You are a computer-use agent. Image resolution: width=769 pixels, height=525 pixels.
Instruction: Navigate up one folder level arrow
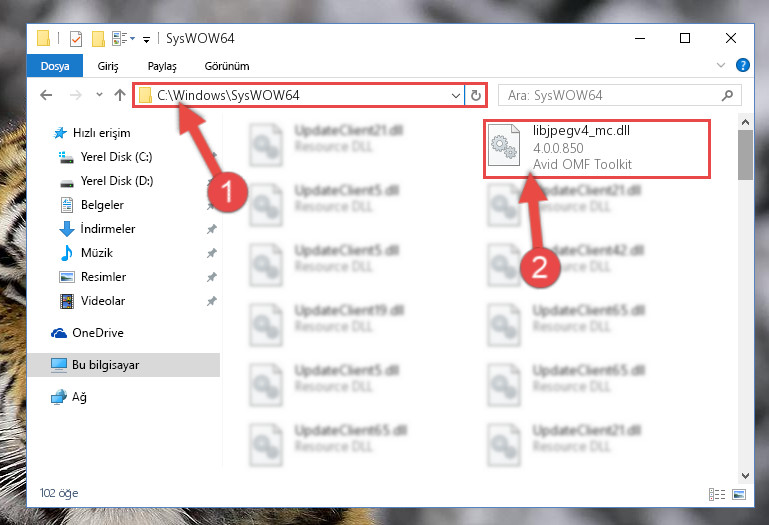[x=120, y=95]
